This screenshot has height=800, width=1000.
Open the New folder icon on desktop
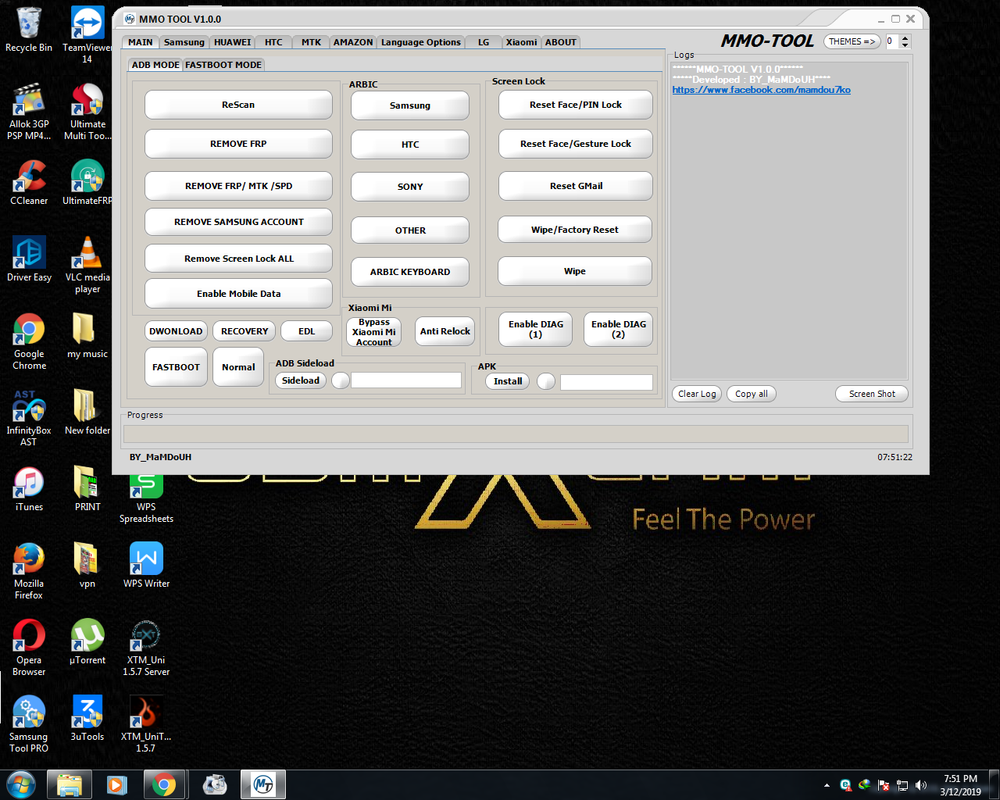[x=87, y=412]
